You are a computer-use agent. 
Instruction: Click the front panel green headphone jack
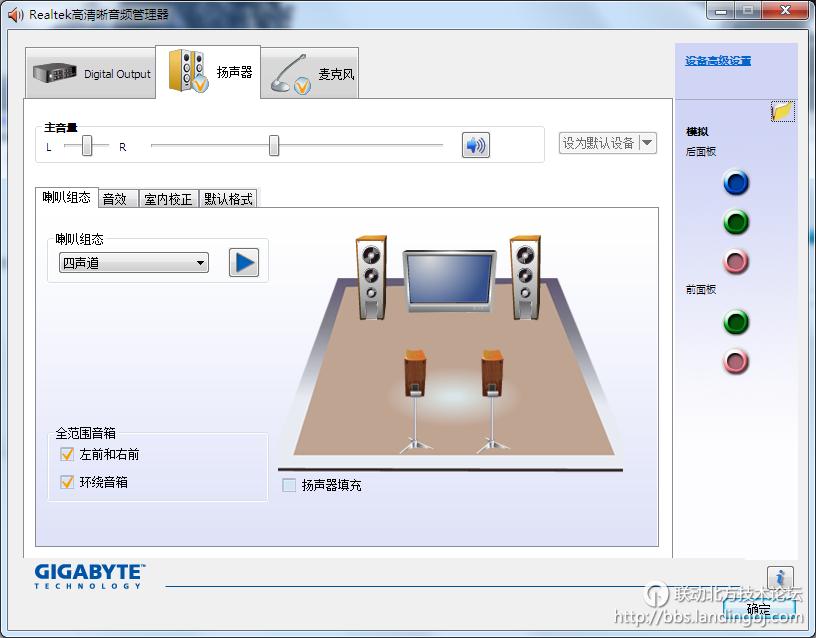pyautogui.click(x=736, y=322)
